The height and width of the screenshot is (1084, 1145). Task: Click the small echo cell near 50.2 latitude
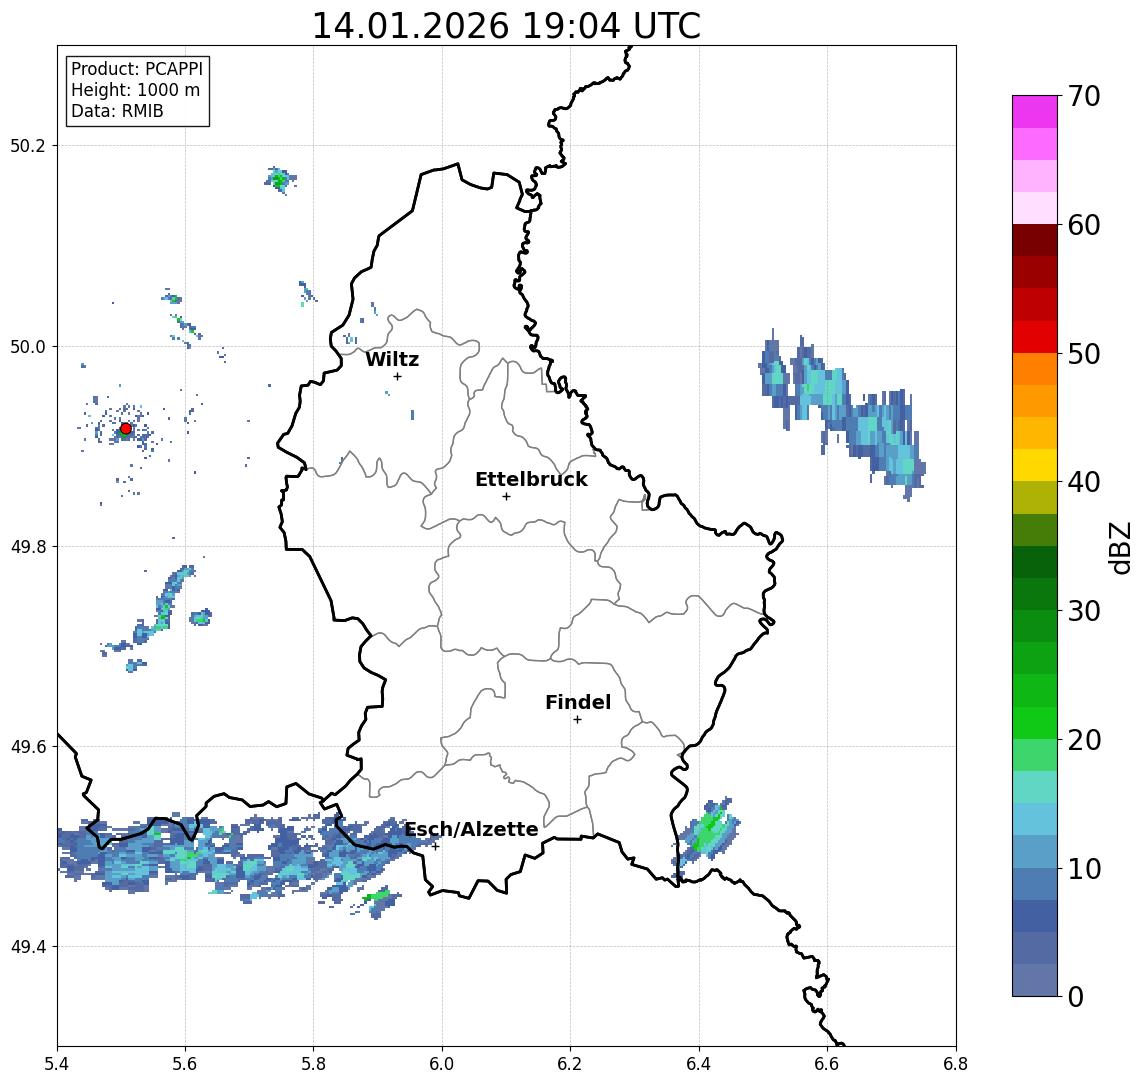[x=279, y=179]
